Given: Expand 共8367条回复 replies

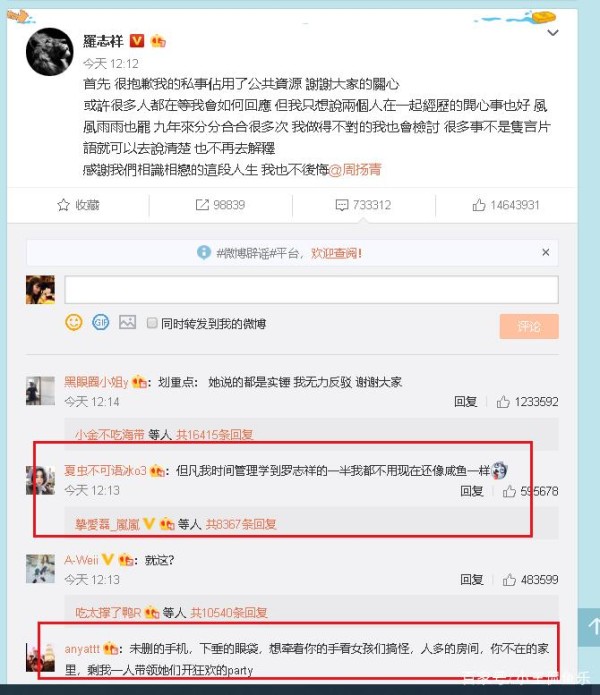Looking at the screenshot, I should click(241, 524).
